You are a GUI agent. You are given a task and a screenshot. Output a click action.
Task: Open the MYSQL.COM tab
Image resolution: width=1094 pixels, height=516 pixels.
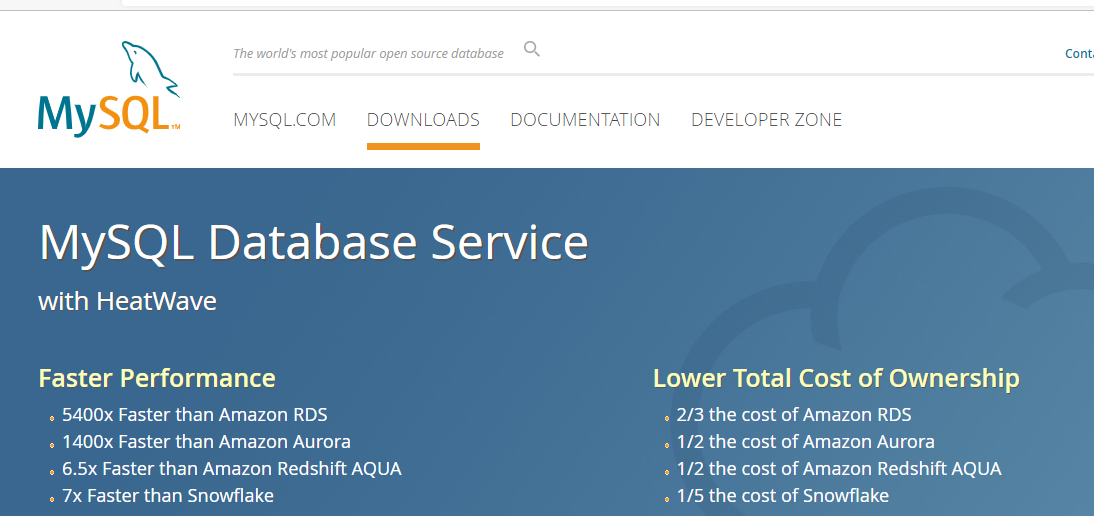285,120
